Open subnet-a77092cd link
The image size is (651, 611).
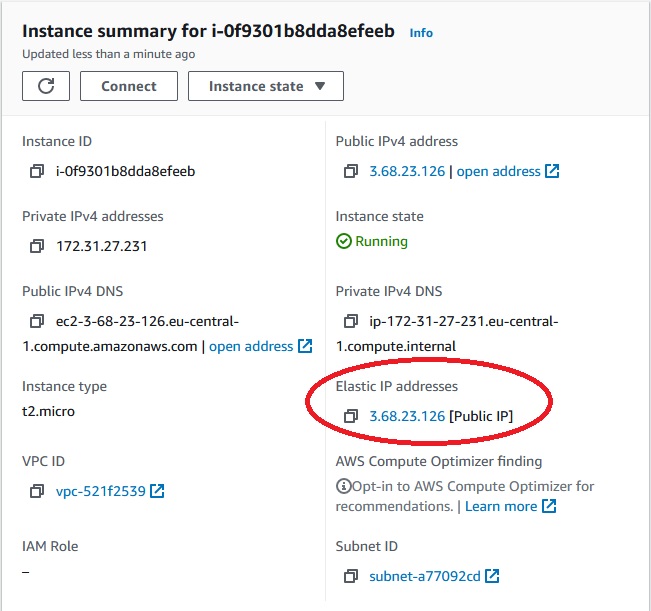[x=434, y=576]
